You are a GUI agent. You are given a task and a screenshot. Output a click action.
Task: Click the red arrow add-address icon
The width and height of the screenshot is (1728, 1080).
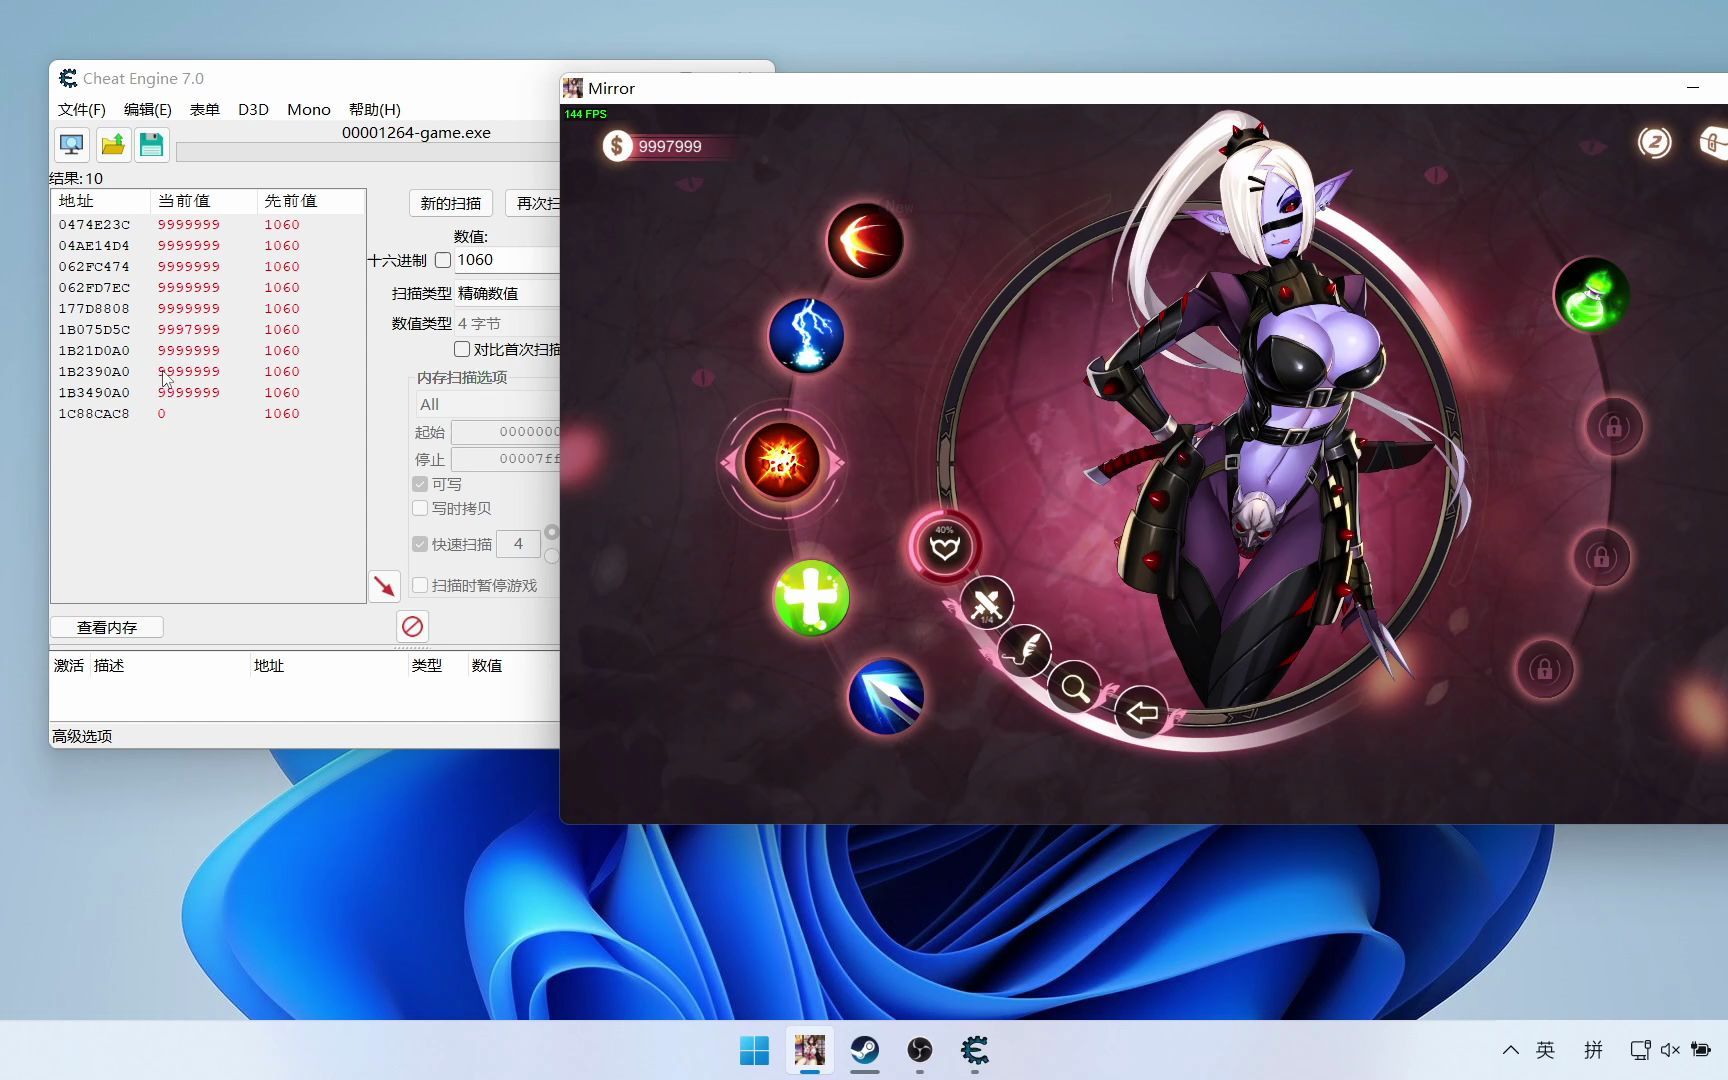pyautogui.click(x=384, y=586)
